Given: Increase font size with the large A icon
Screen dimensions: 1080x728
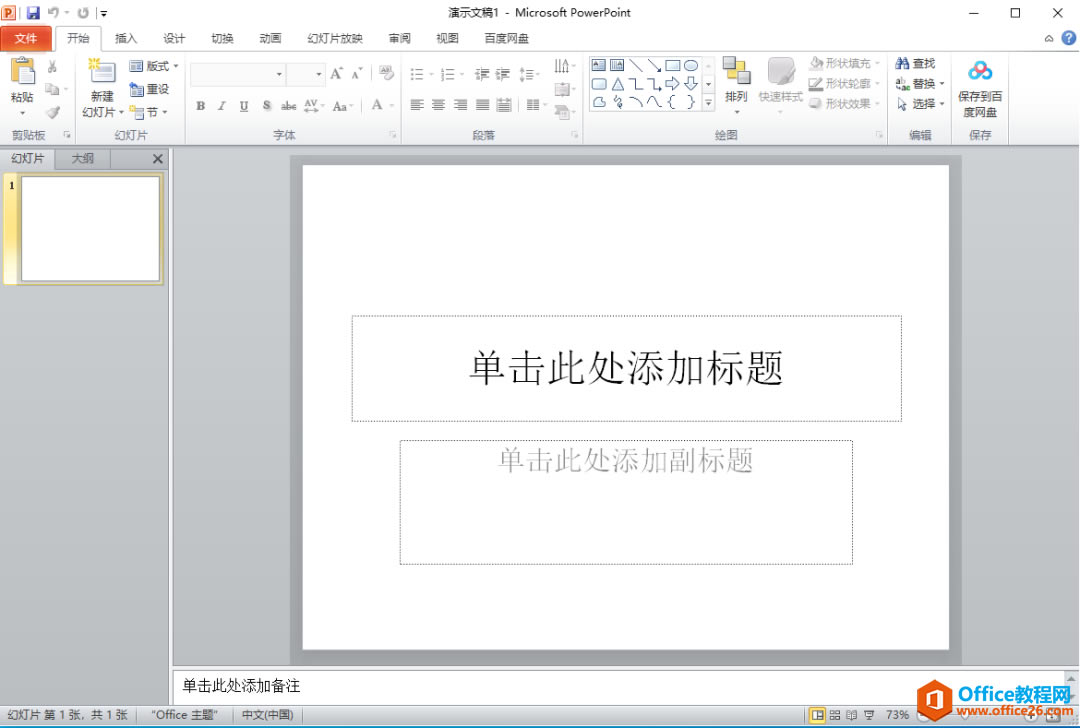Looking at the screenshot, I should 336,74.
